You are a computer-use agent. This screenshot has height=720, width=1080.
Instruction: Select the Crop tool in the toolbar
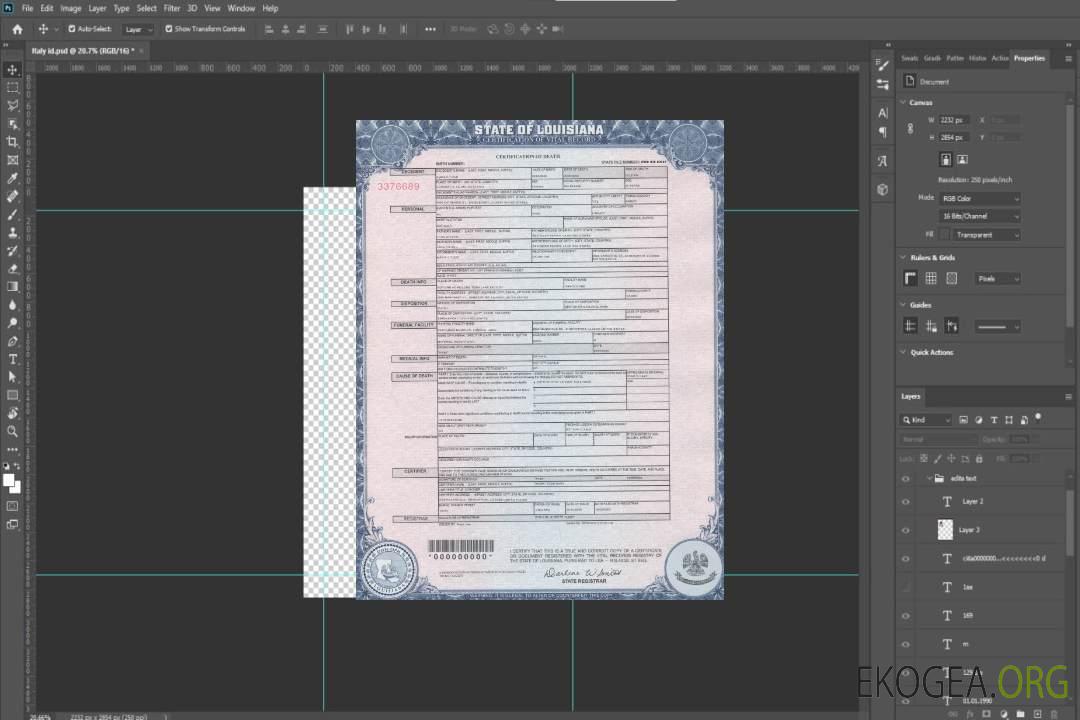[13, 142]
